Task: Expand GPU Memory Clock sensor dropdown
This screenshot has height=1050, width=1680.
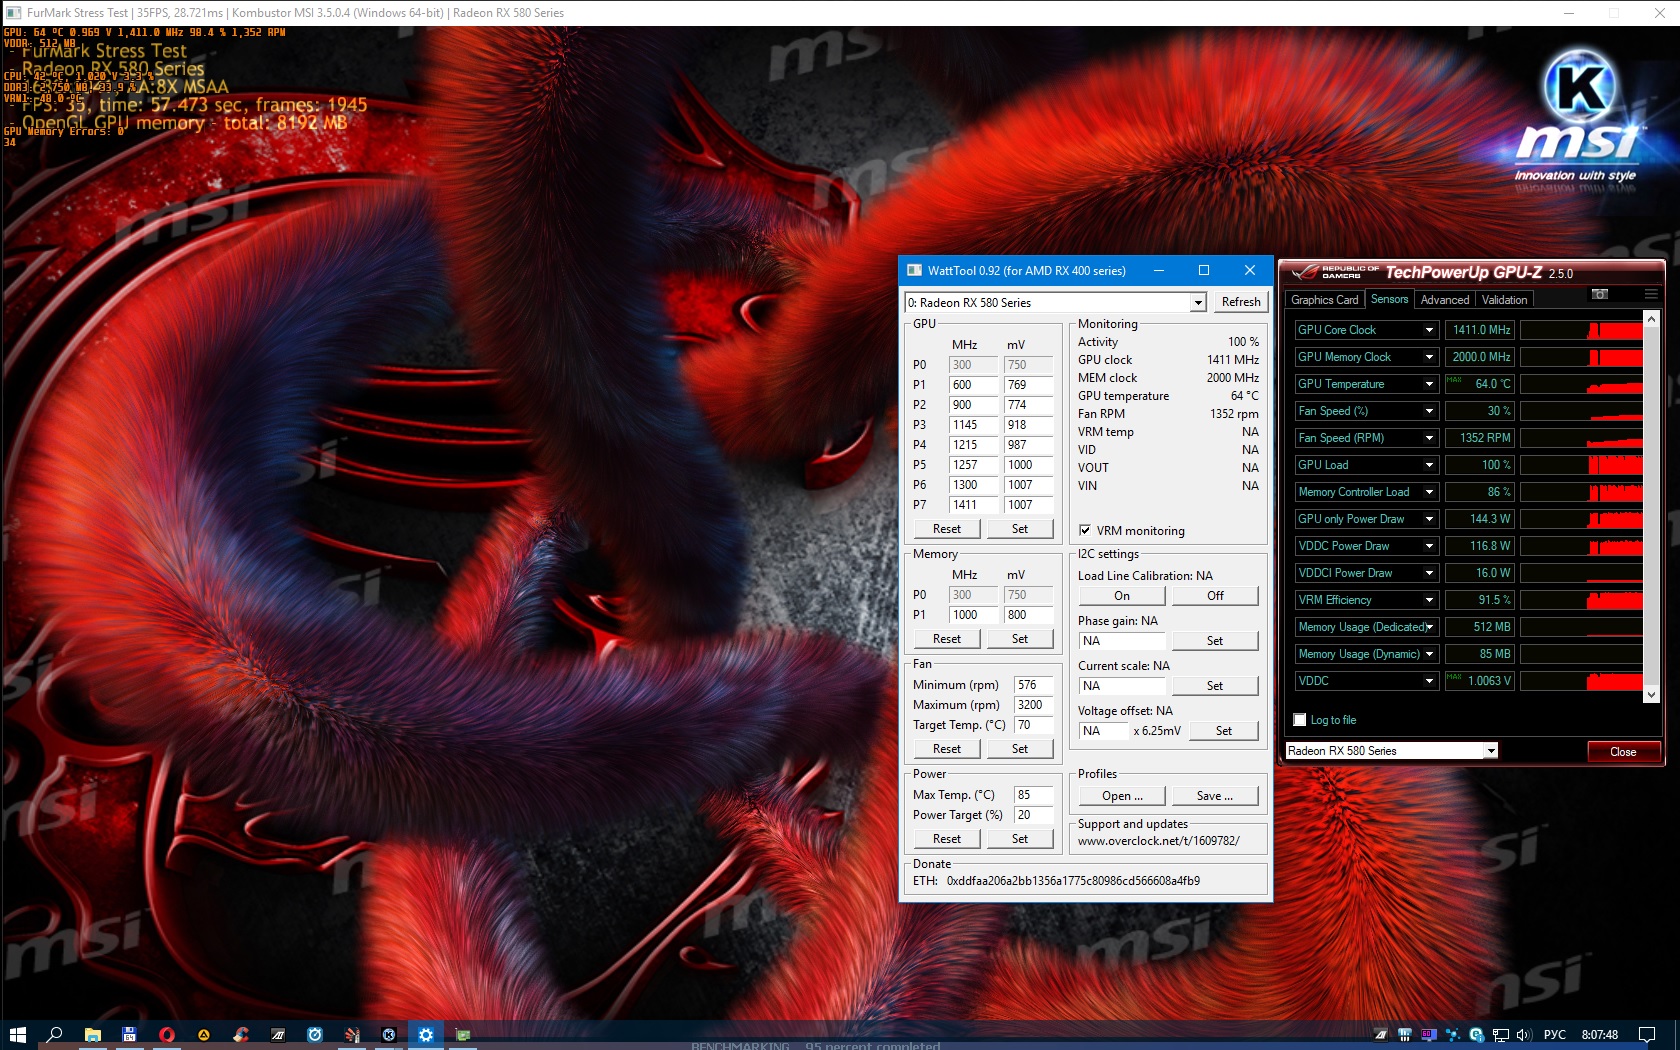Action: (1430, 357)
